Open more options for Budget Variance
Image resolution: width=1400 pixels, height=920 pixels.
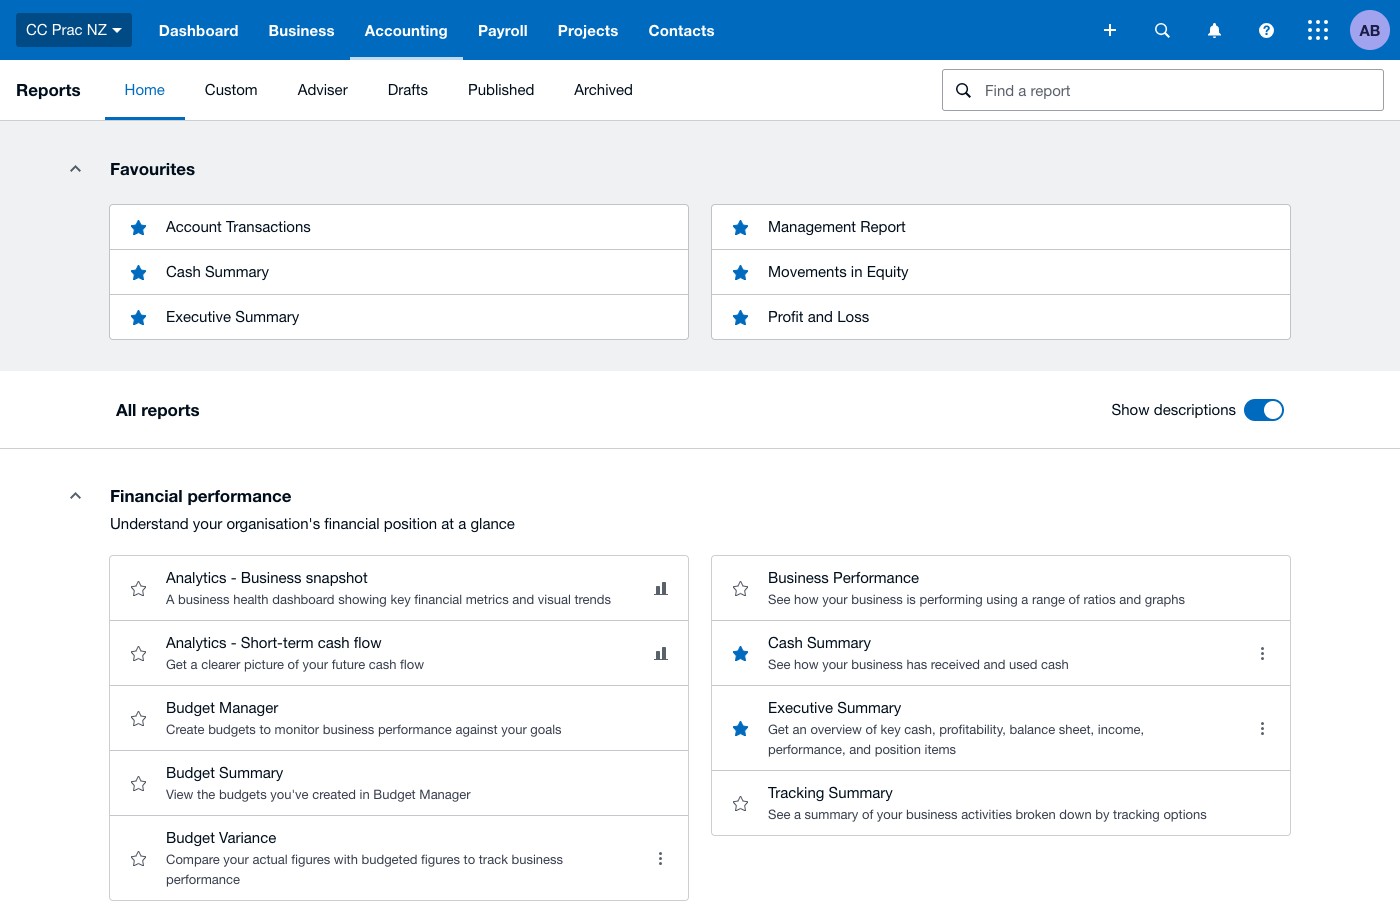point(660,859)
